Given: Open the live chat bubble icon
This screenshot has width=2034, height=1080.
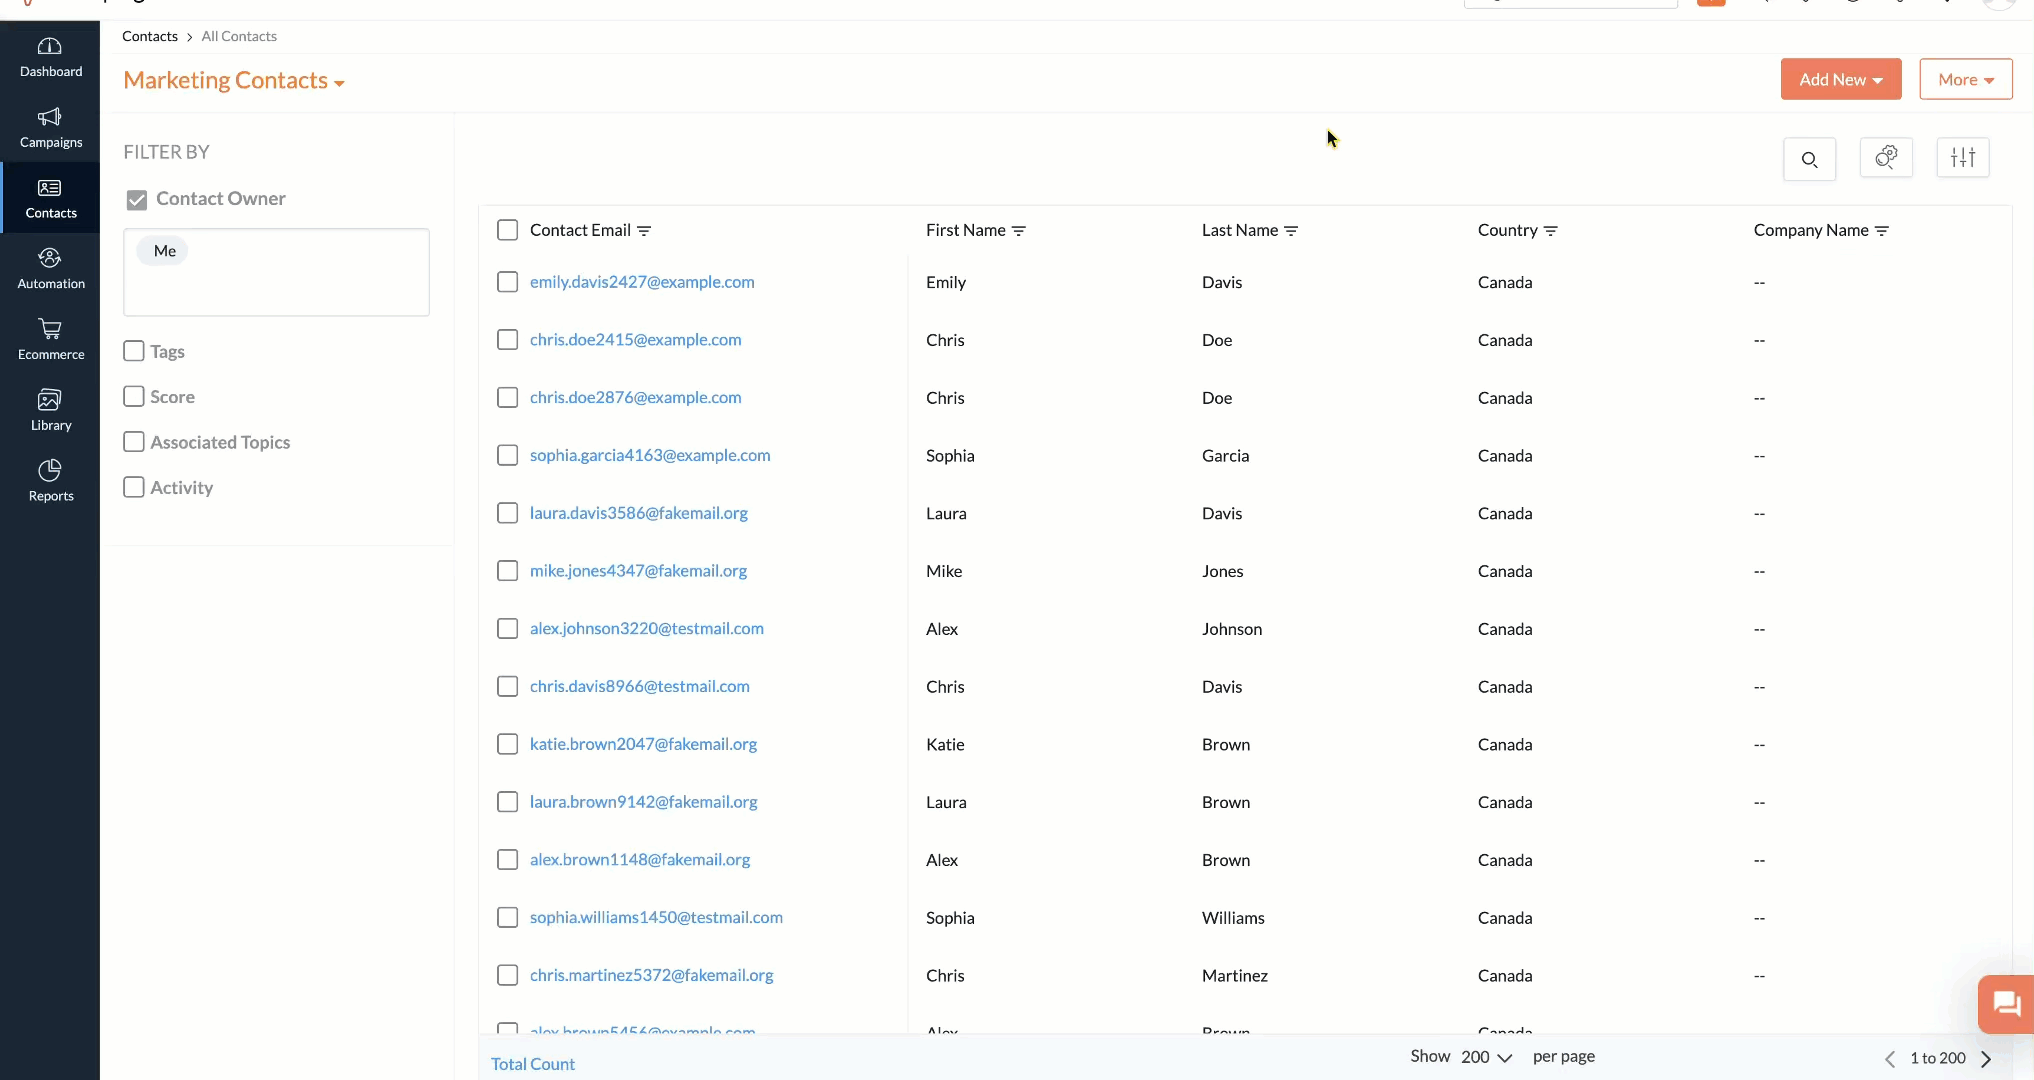Looking at the screenshot, I should coord(2006,1003).
